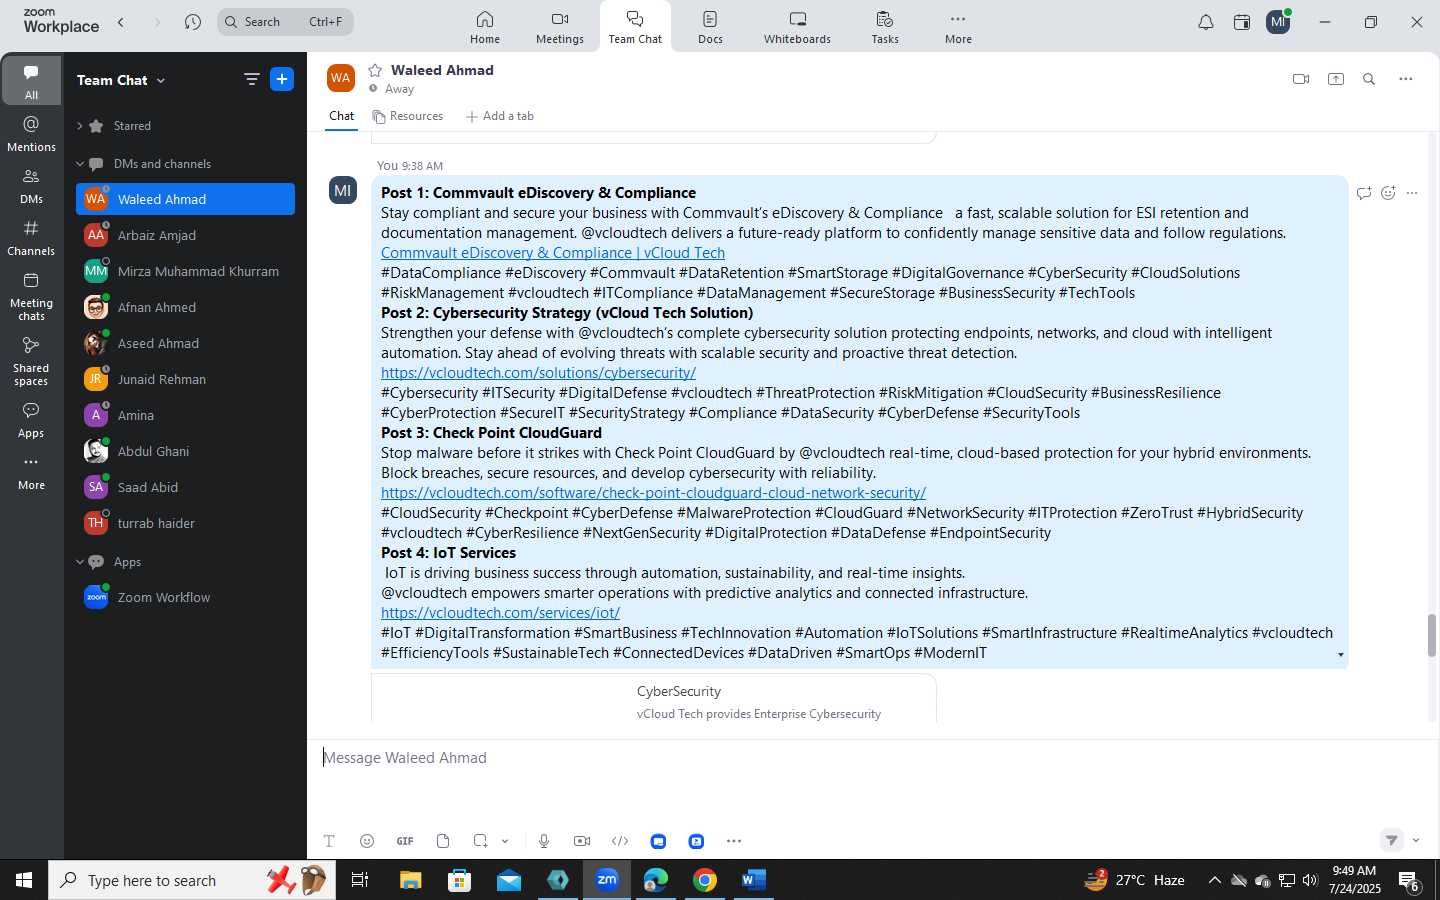Click Add a tab
The image size is (1440, 900).
tap(499, 116)
